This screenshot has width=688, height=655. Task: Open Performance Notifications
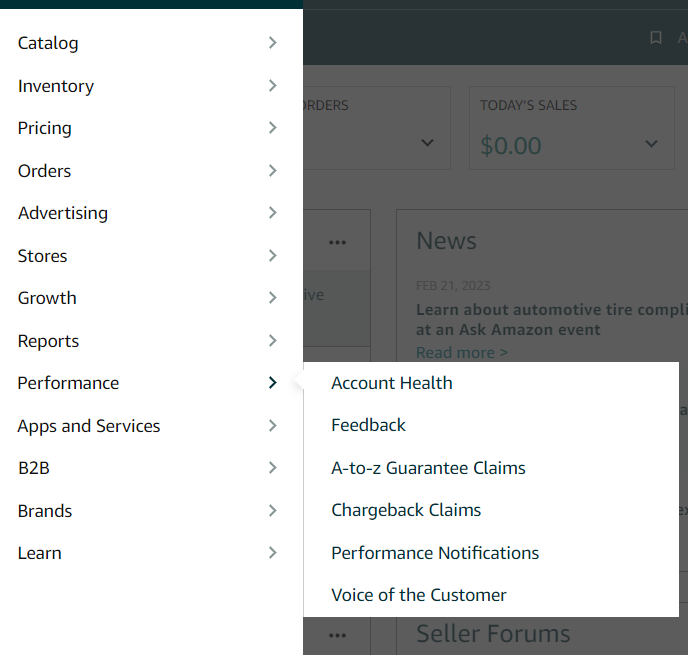click(435, 553)
